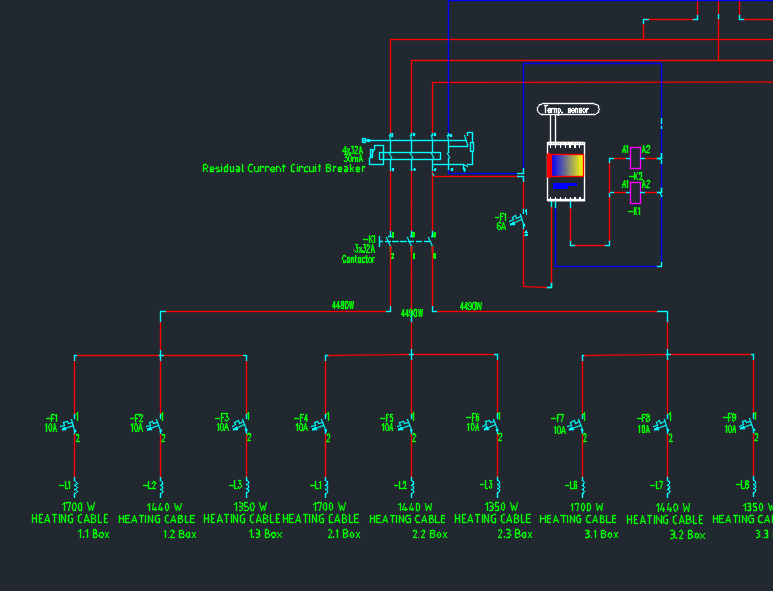This screenshot has height=591, width=773.
Task: Click 'HEATING CABLE' text above 1.1 Box
Action: tap(70, 519)
